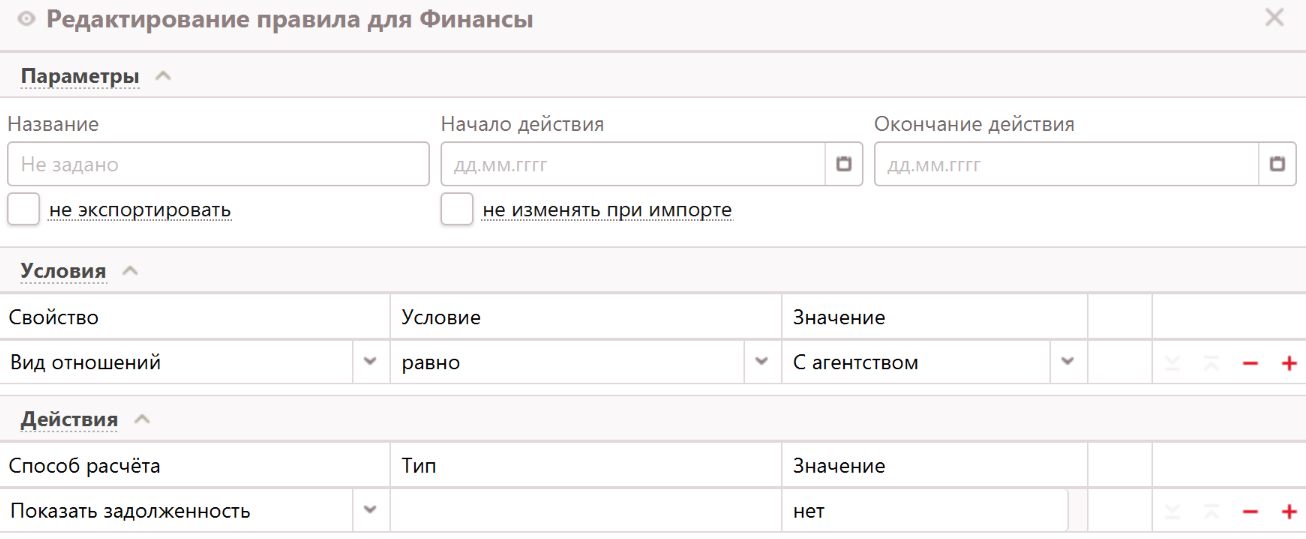The image size is (1306, 539).
Task: Open calendar for Начало действия date
Action: click(843, 164)
